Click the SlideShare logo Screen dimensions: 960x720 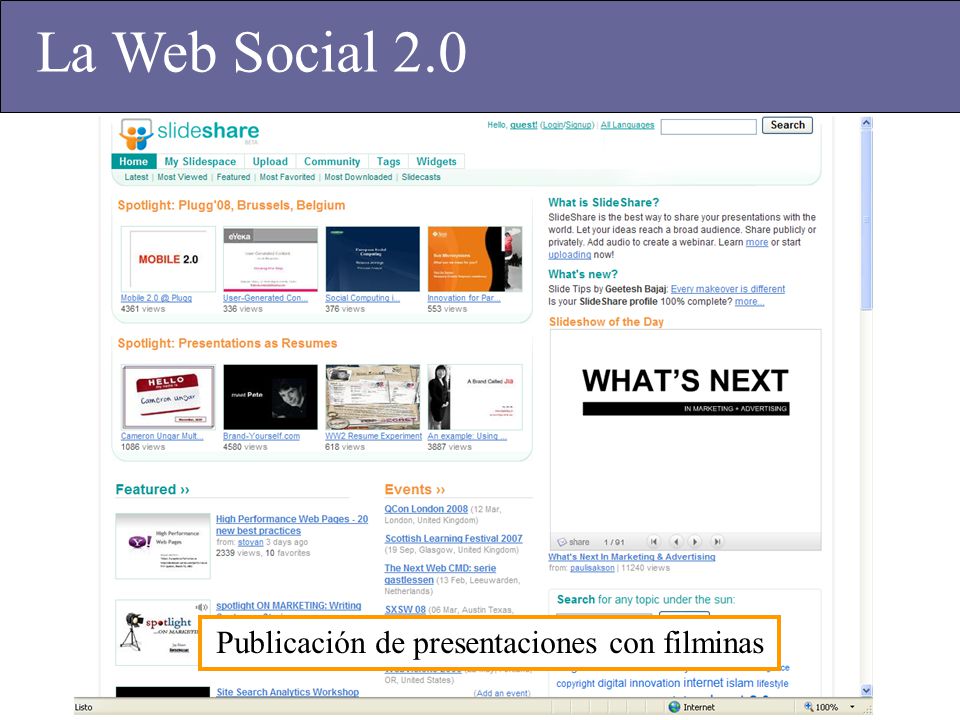(190, 133)
